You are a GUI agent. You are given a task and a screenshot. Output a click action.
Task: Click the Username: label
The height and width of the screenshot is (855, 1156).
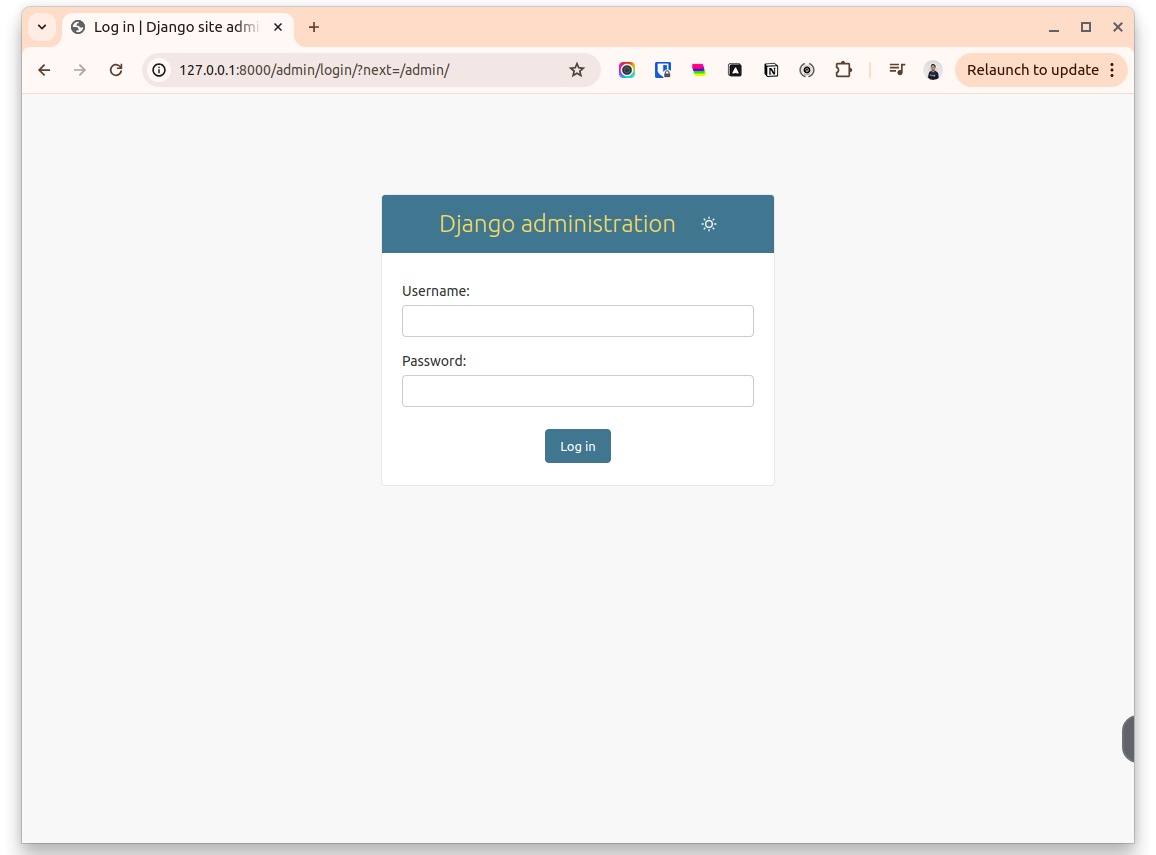coord(436,291)
